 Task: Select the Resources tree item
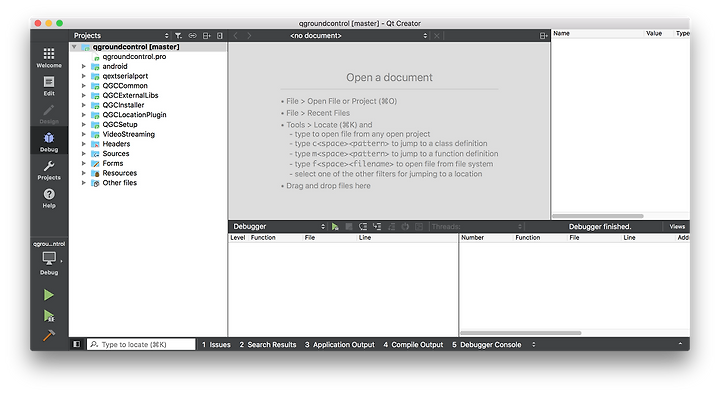[x=119, y=173]
